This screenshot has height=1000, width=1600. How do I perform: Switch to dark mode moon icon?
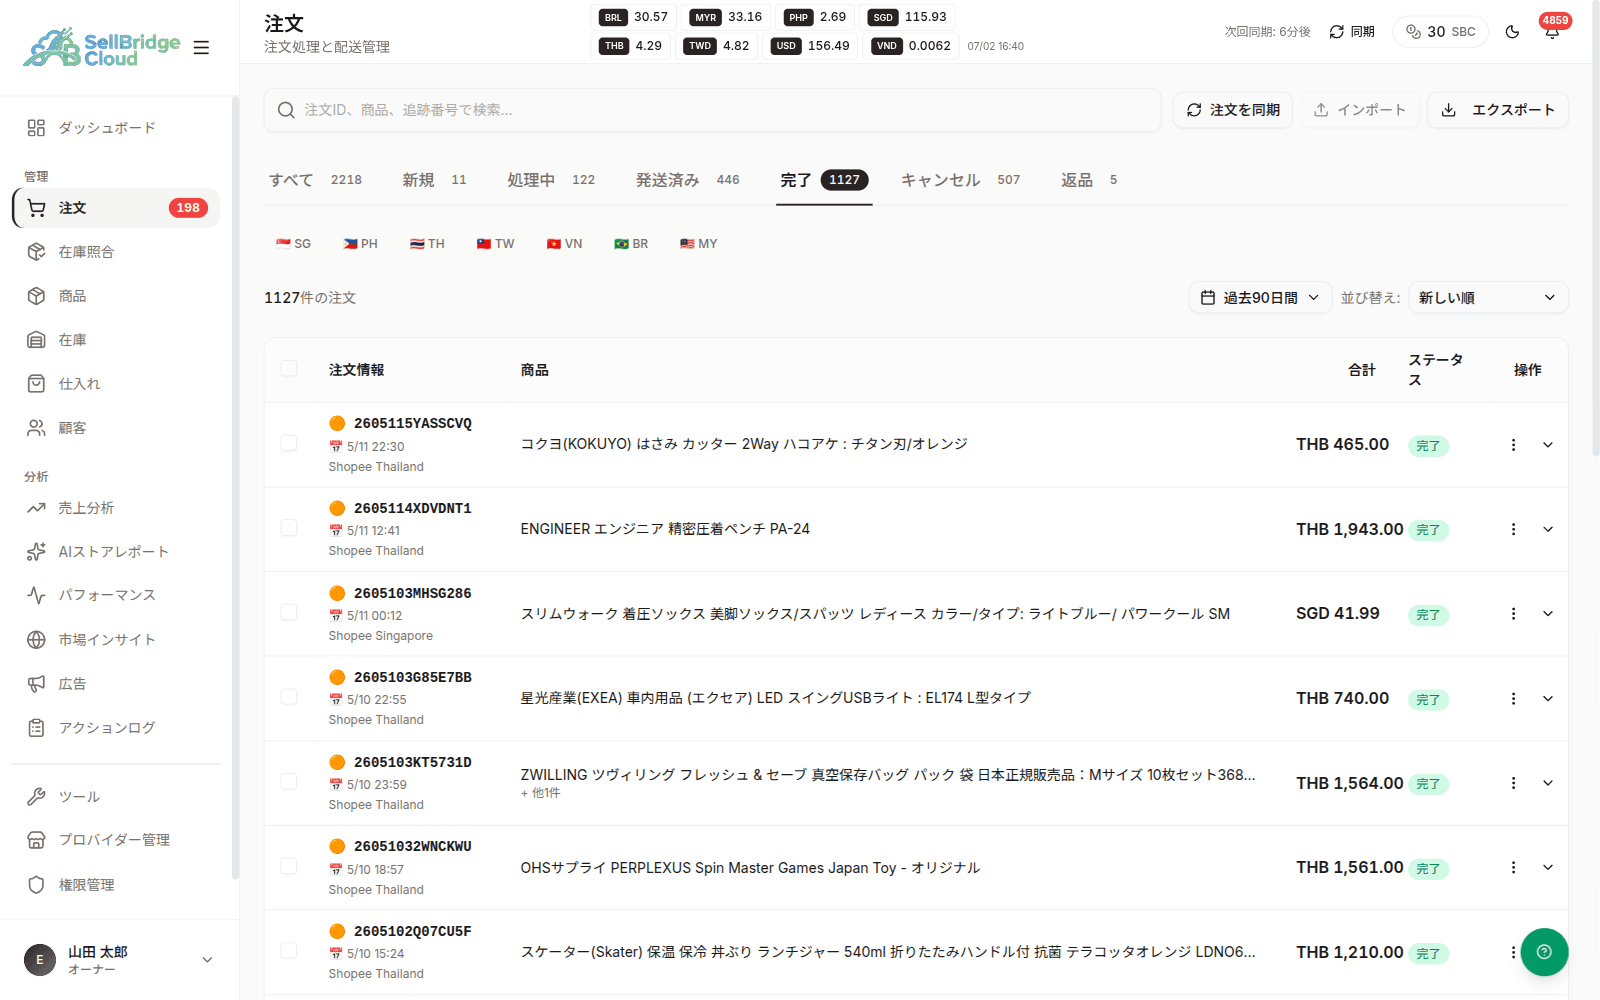point(1512,32)
